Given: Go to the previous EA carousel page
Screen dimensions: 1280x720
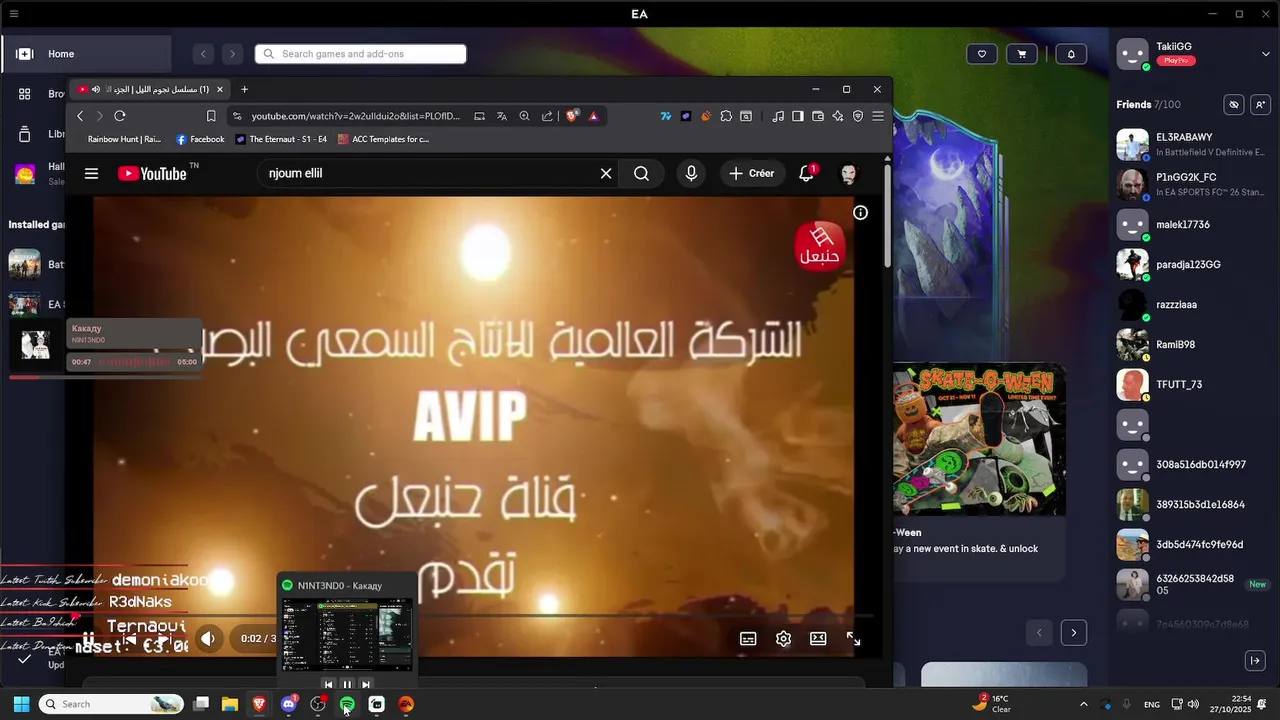Looking at the screenshot, I should (x=1039, y=632).
